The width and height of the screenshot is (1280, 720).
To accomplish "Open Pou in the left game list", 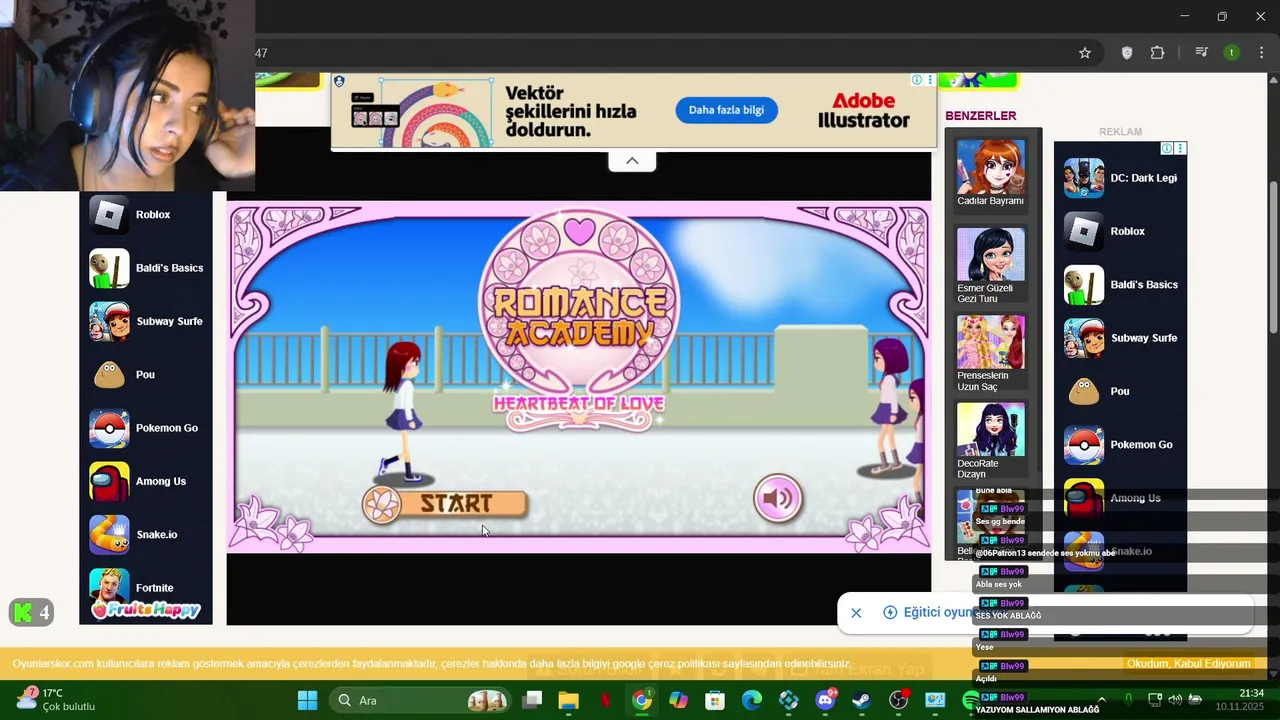I will tap(146, 375).
